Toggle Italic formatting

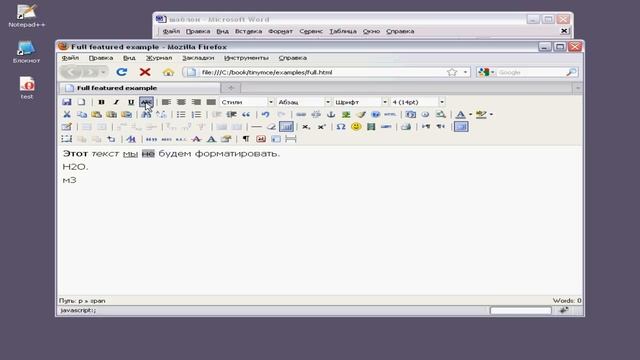point(116,102)
